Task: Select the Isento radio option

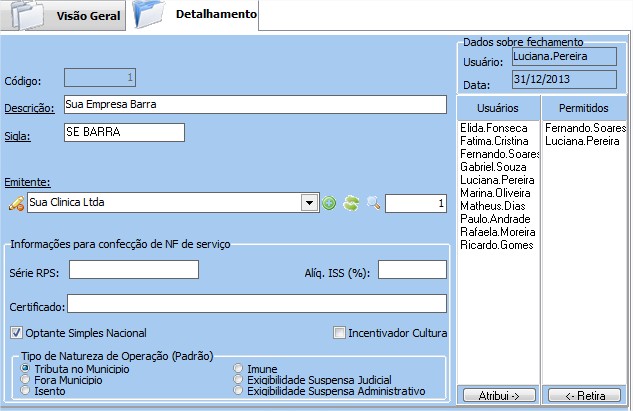Action: 25,391
